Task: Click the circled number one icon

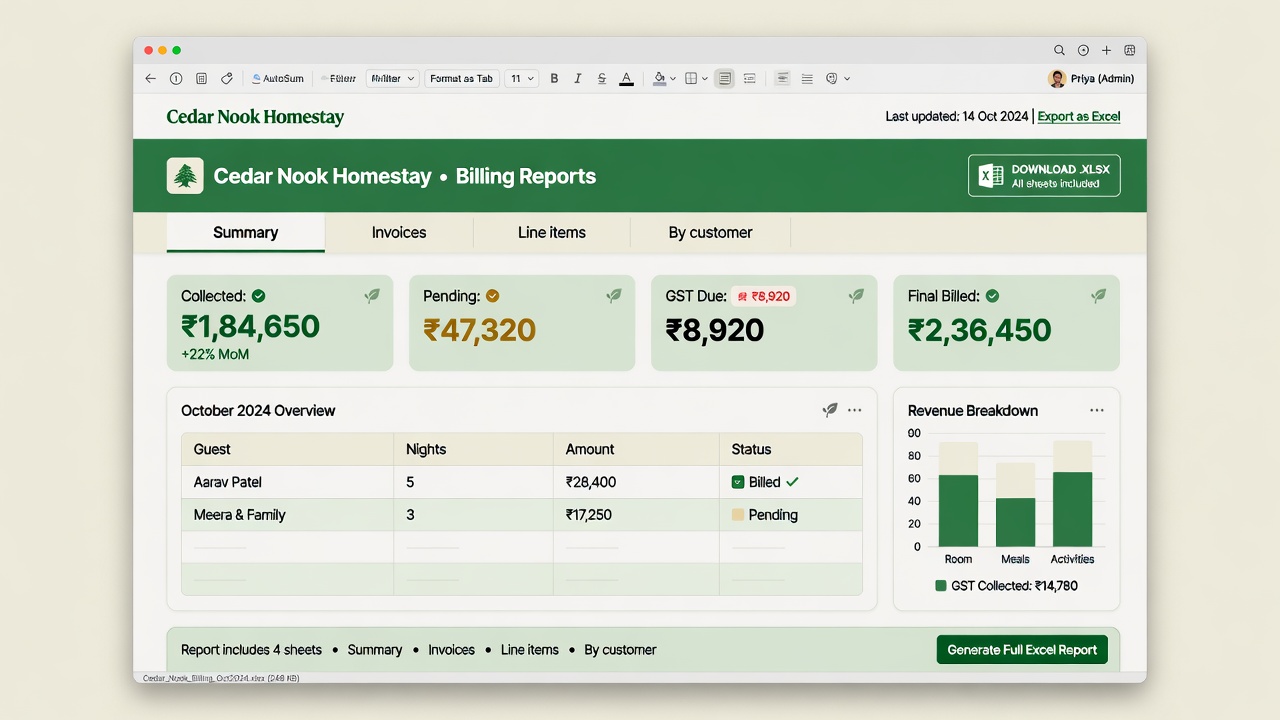Action: [x=176, y=78]
